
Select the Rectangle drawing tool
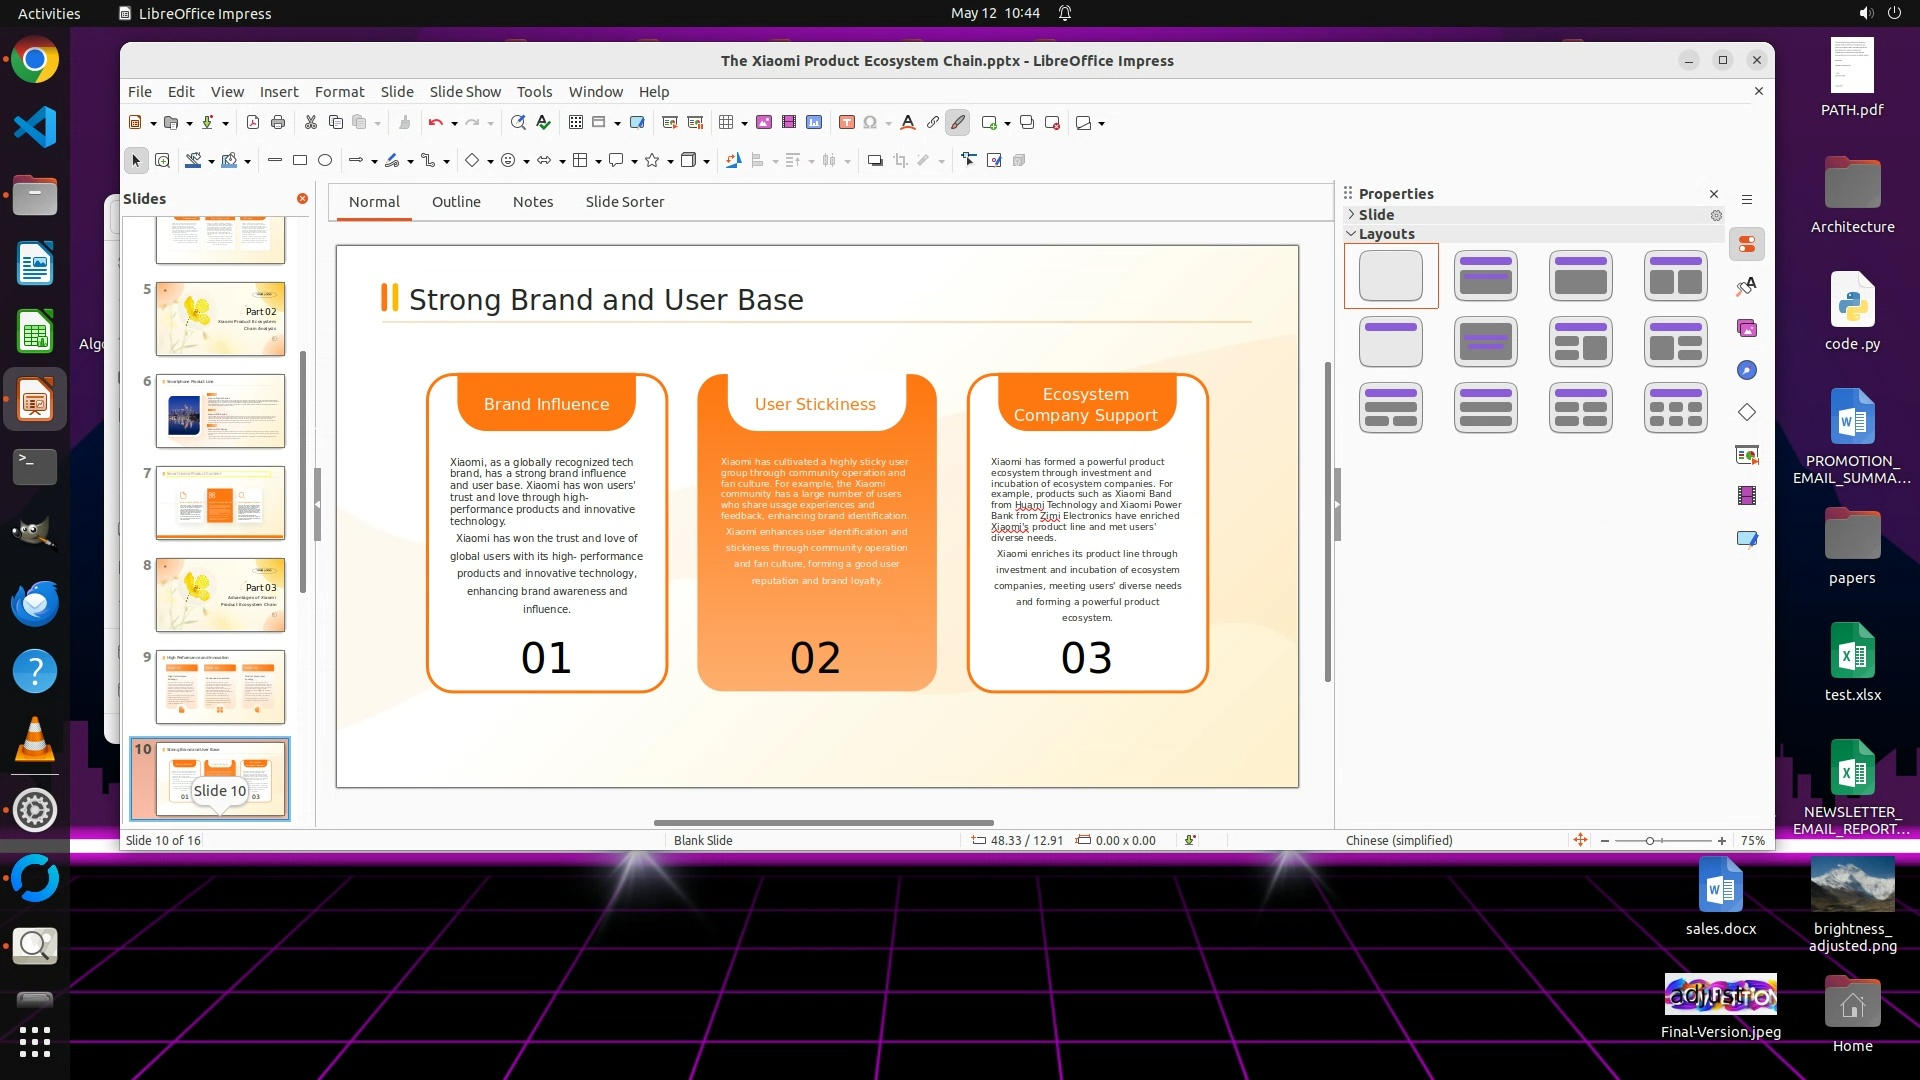[x=299, y=160]
